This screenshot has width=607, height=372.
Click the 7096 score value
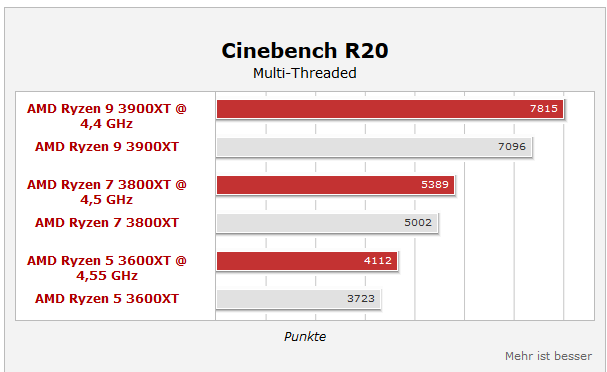(x=512, y=147)
